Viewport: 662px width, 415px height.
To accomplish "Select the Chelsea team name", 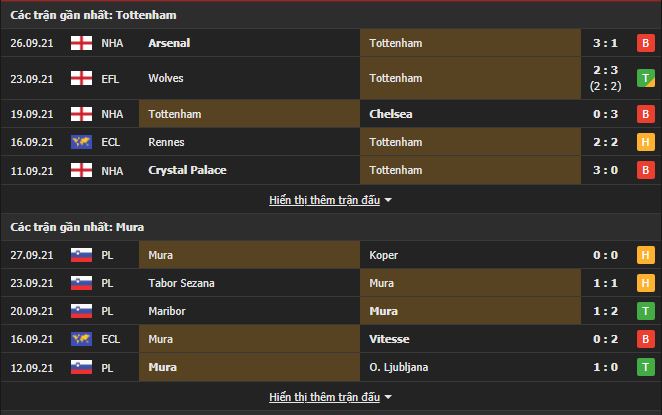I will pos(391,114).
